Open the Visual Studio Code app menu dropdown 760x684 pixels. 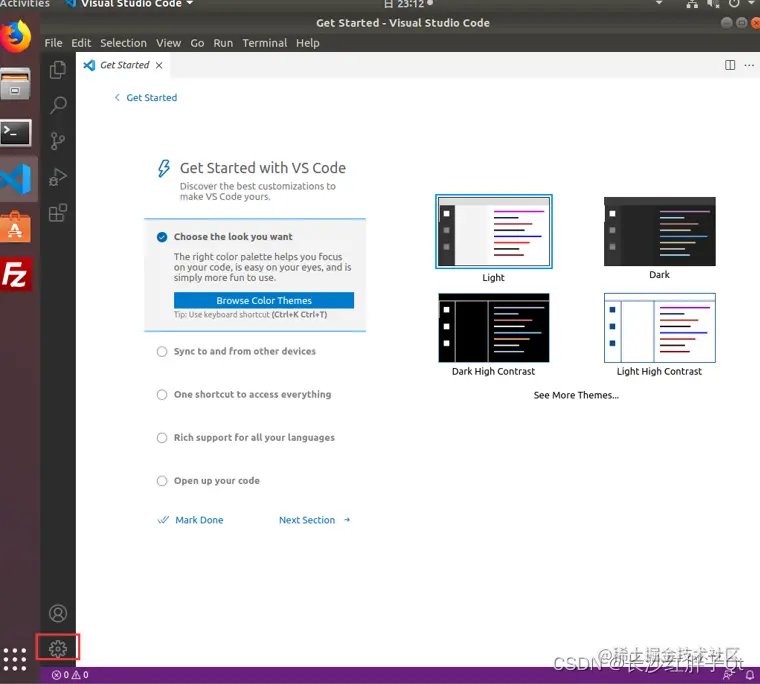point(130,4)
